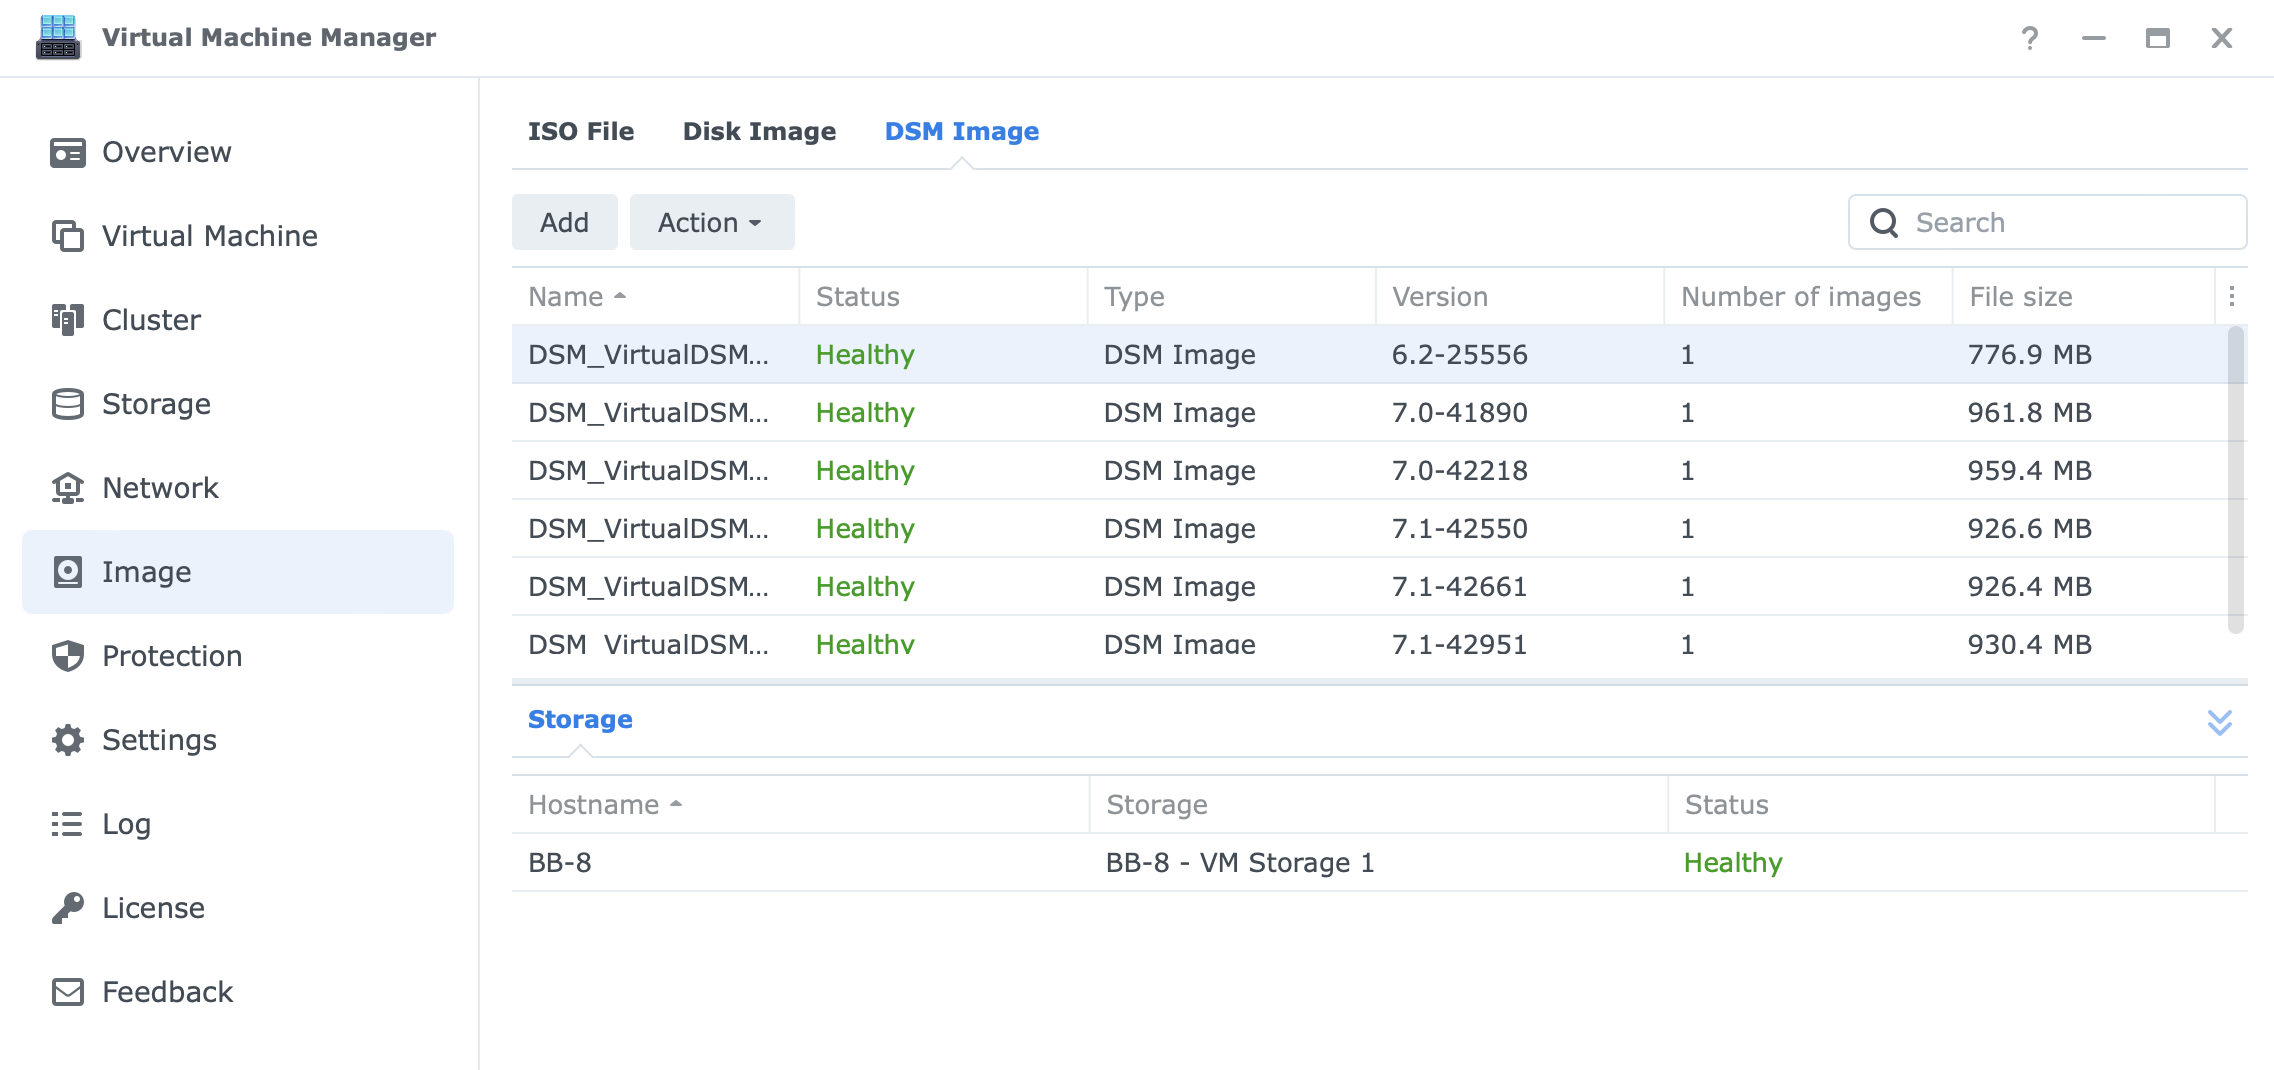Click the Type column header
The image size is (2274, 1070).
[1231, 297]
